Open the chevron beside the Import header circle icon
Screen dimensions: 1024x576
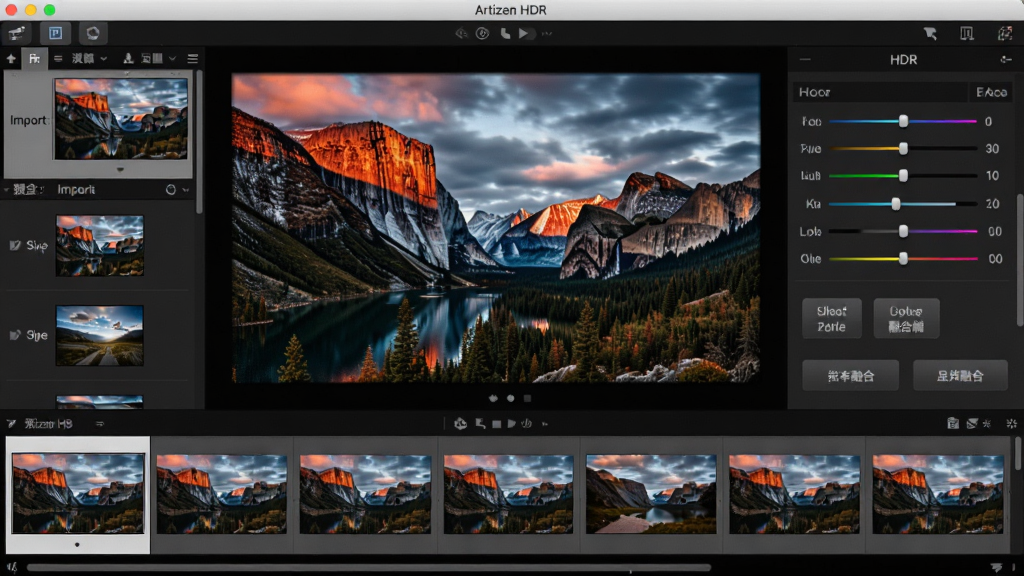point(186,190)
